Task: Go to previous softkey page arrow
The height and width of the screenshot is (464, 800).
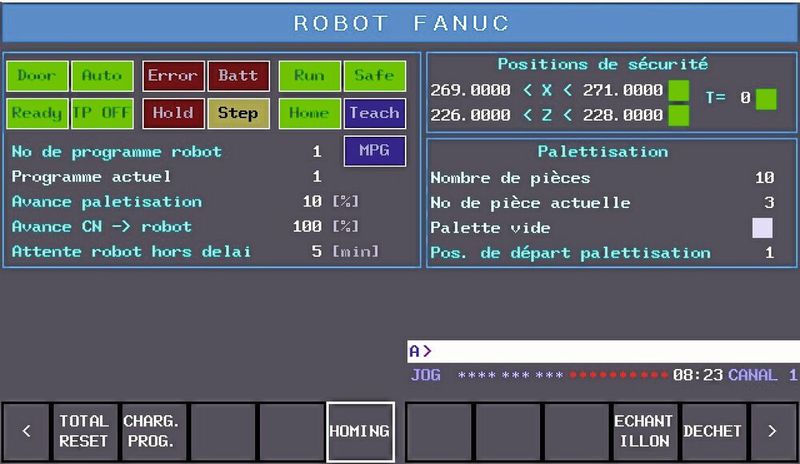Action: [27, 431]
